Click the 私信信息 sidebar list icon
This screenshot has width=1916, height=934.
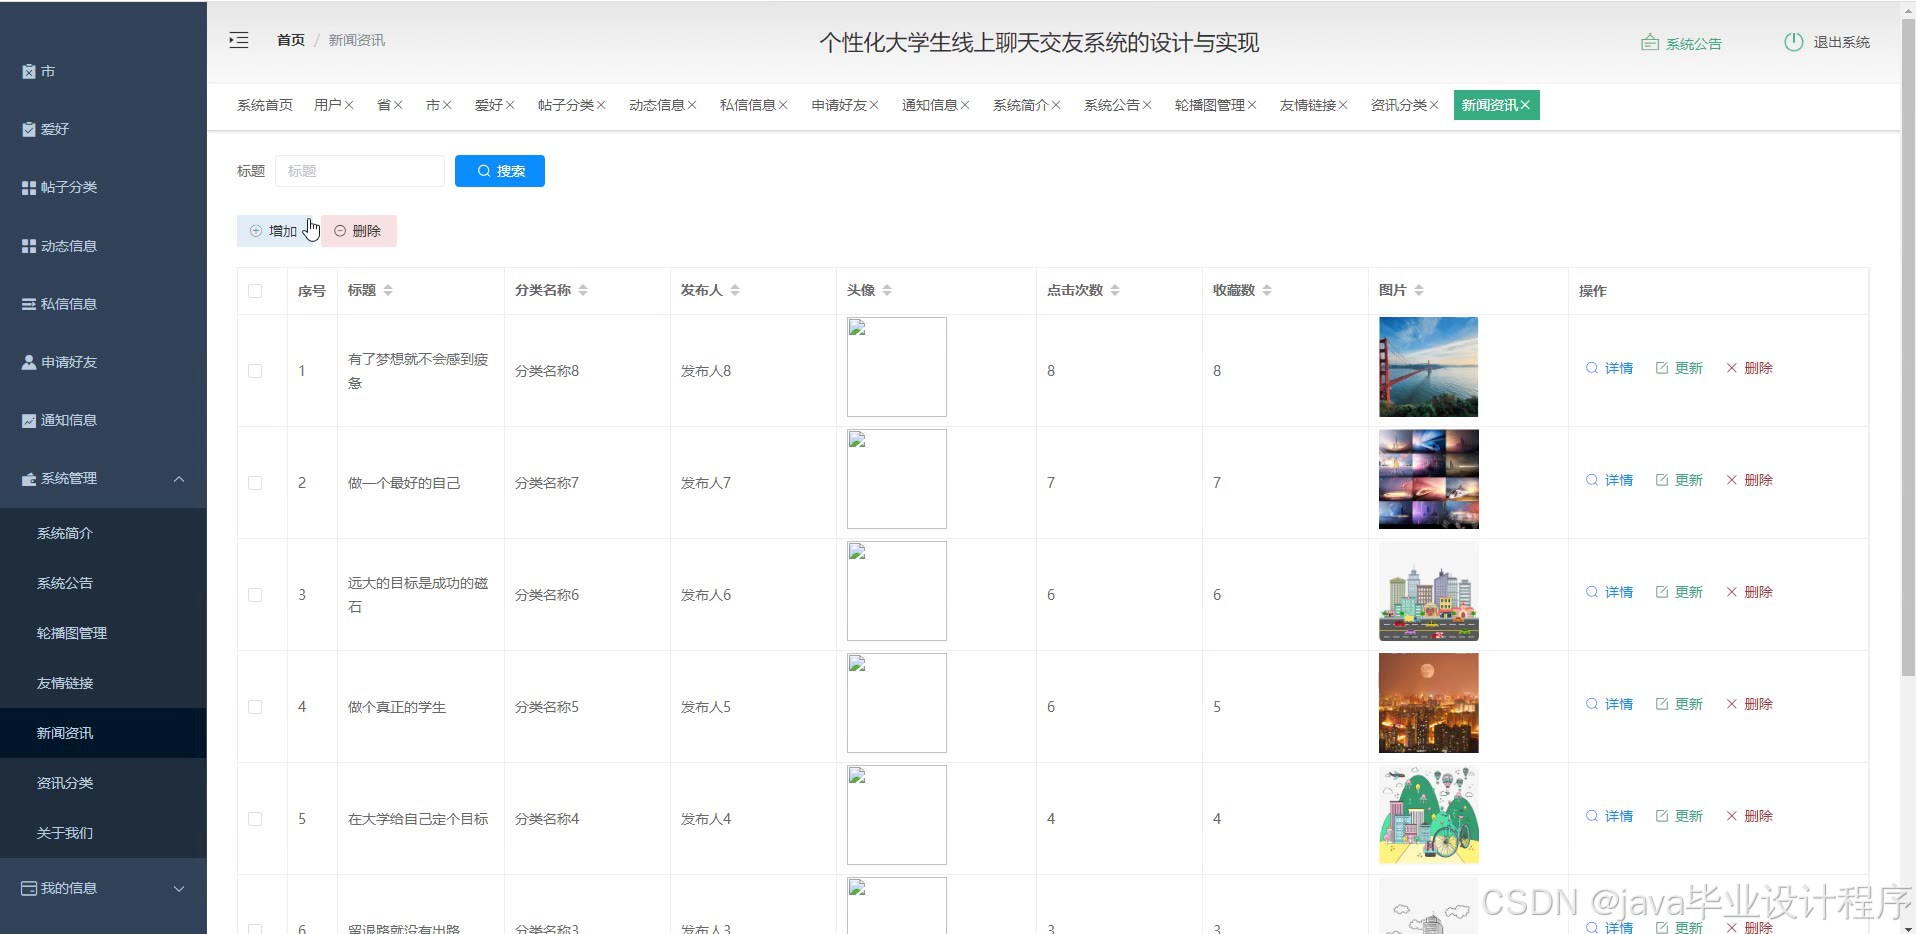click(29, 304)
